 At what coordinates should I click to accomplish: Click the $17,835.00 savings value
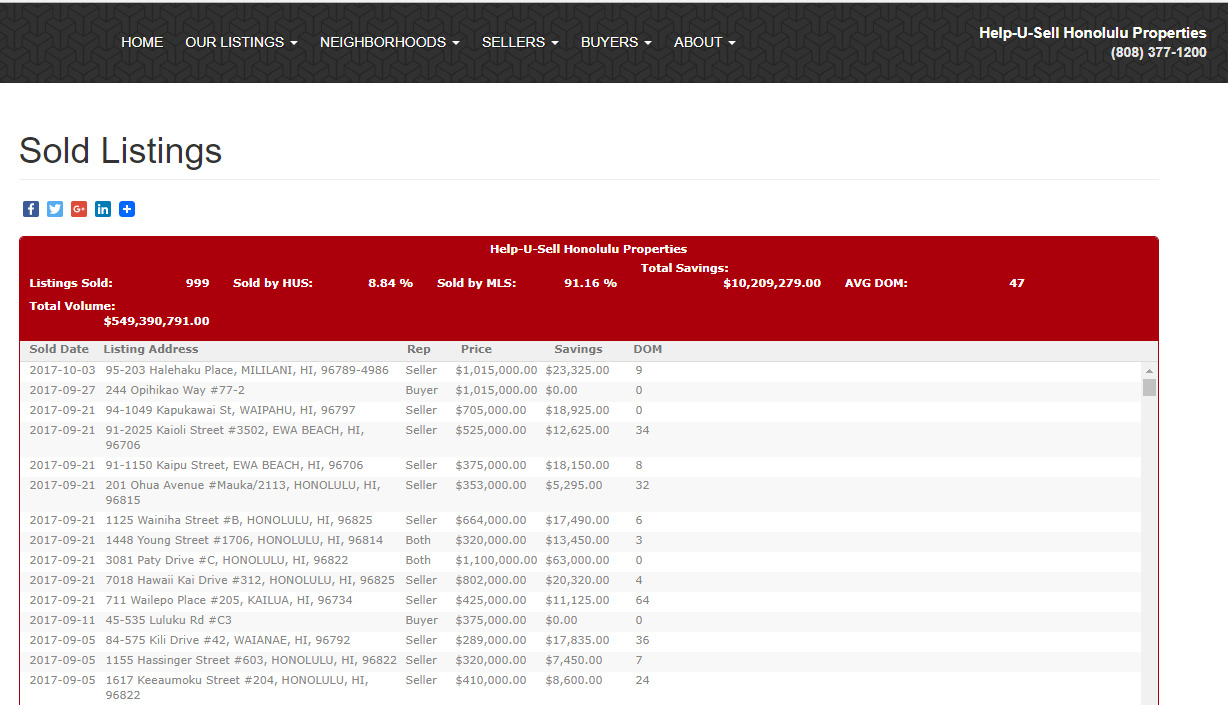[577, 640]
